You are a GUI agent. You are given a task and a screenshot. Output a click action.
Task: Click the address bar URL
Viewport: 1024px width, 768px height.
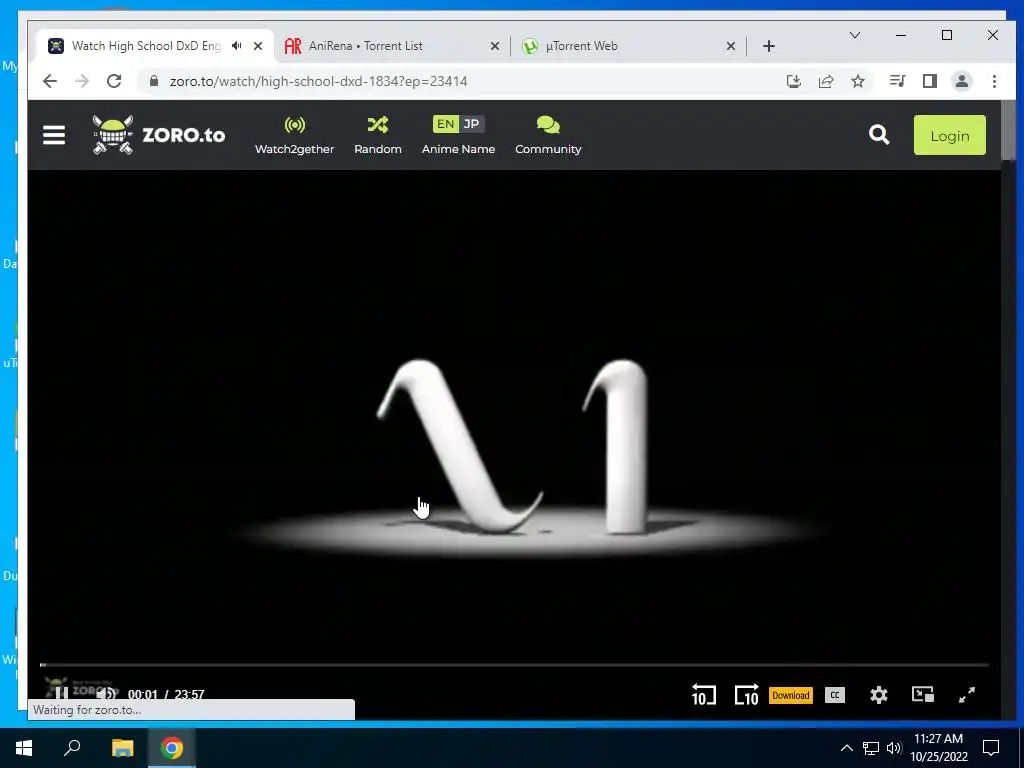[318, 81]
